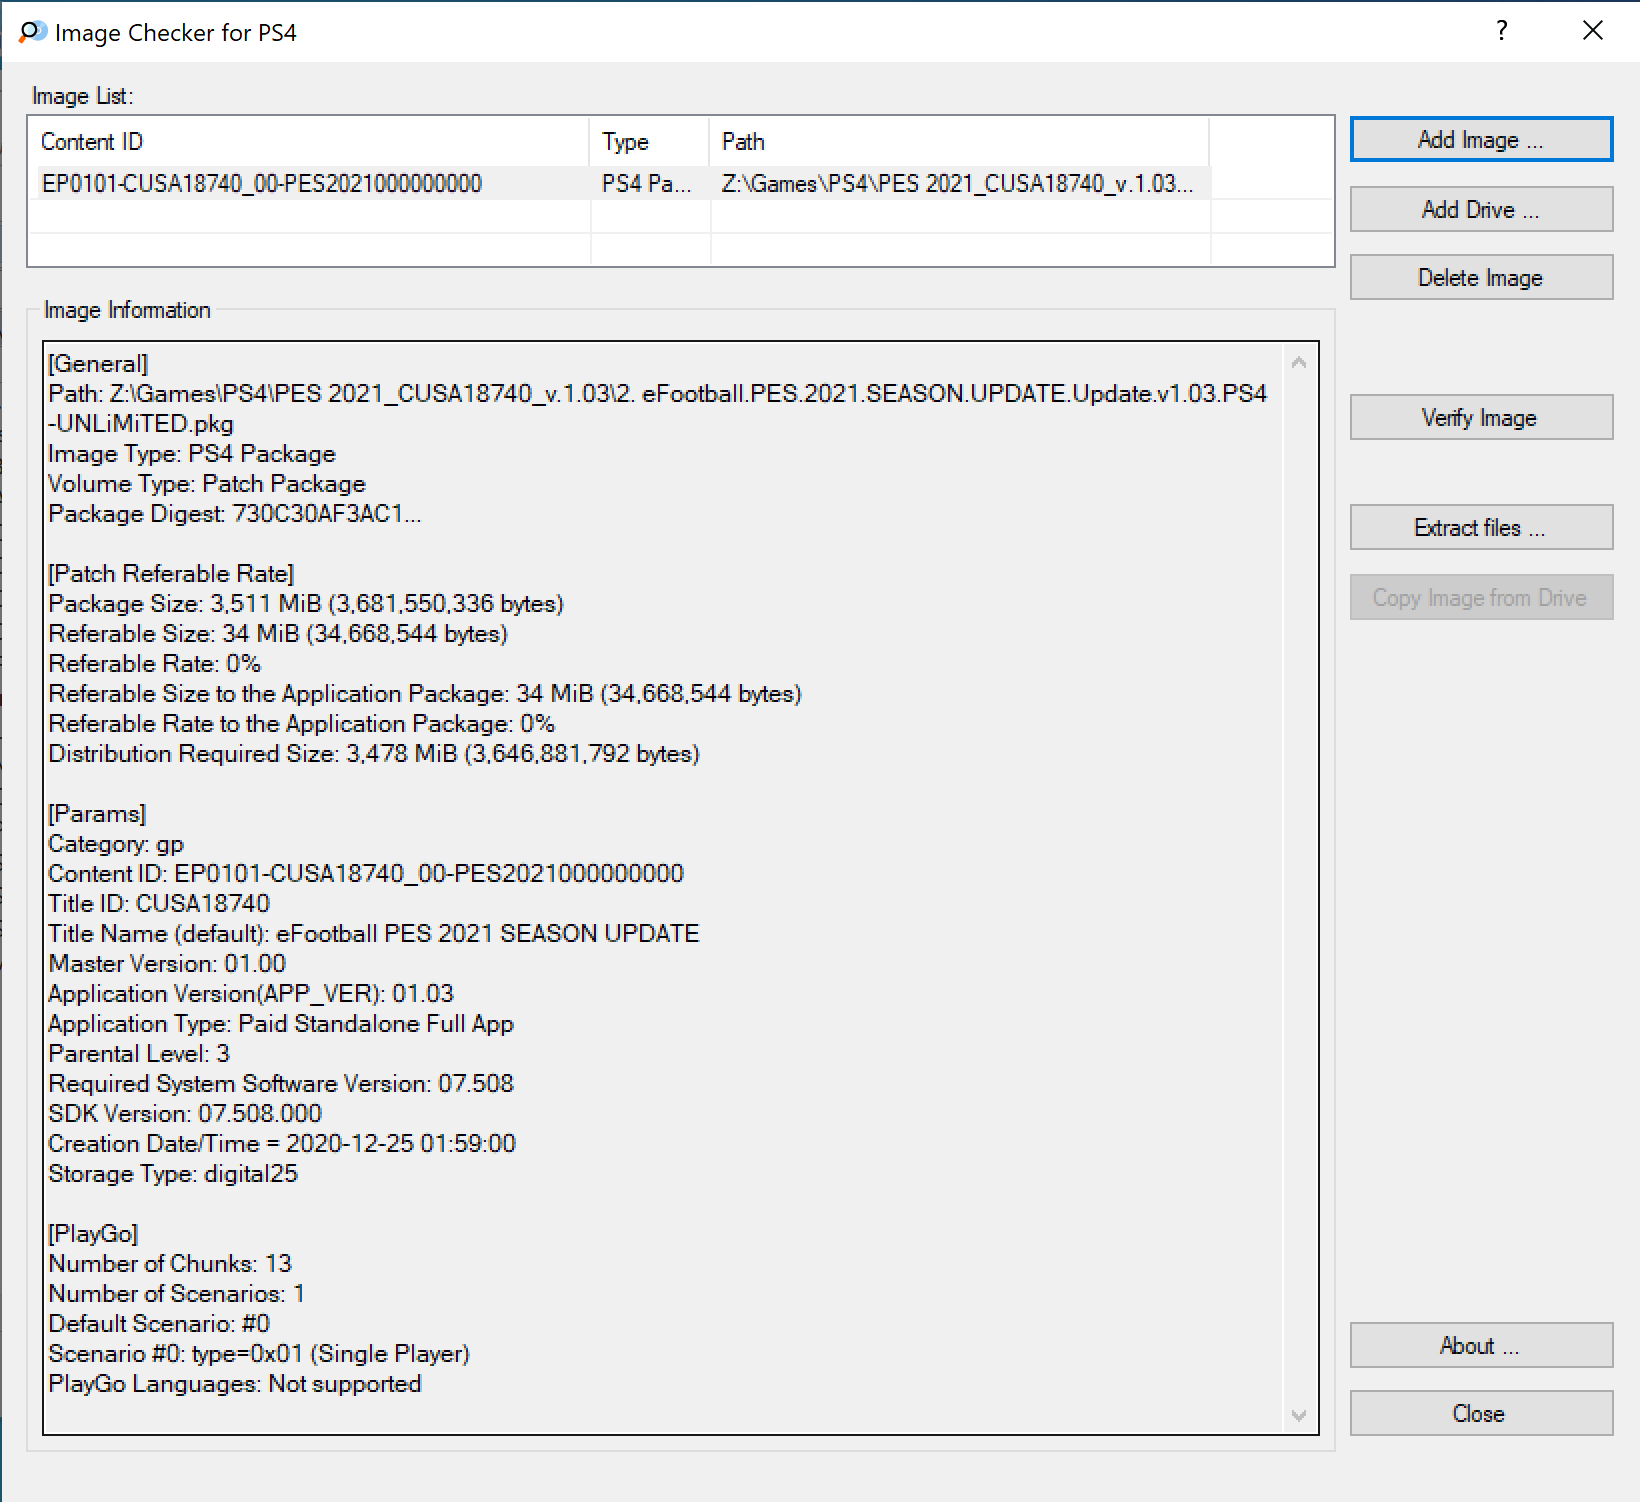
Task: Close the Image Checker window with X
Action: (1592, 31)
